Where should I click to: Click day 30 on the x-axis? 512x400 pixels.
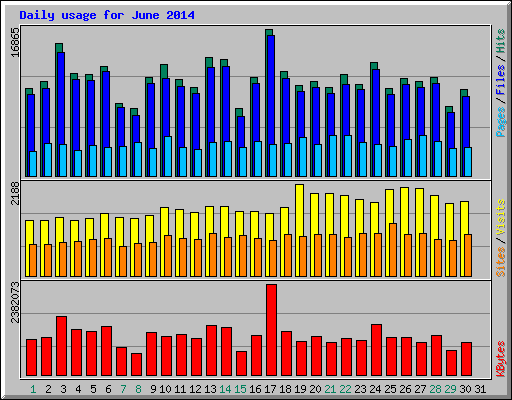click(465, 389)
